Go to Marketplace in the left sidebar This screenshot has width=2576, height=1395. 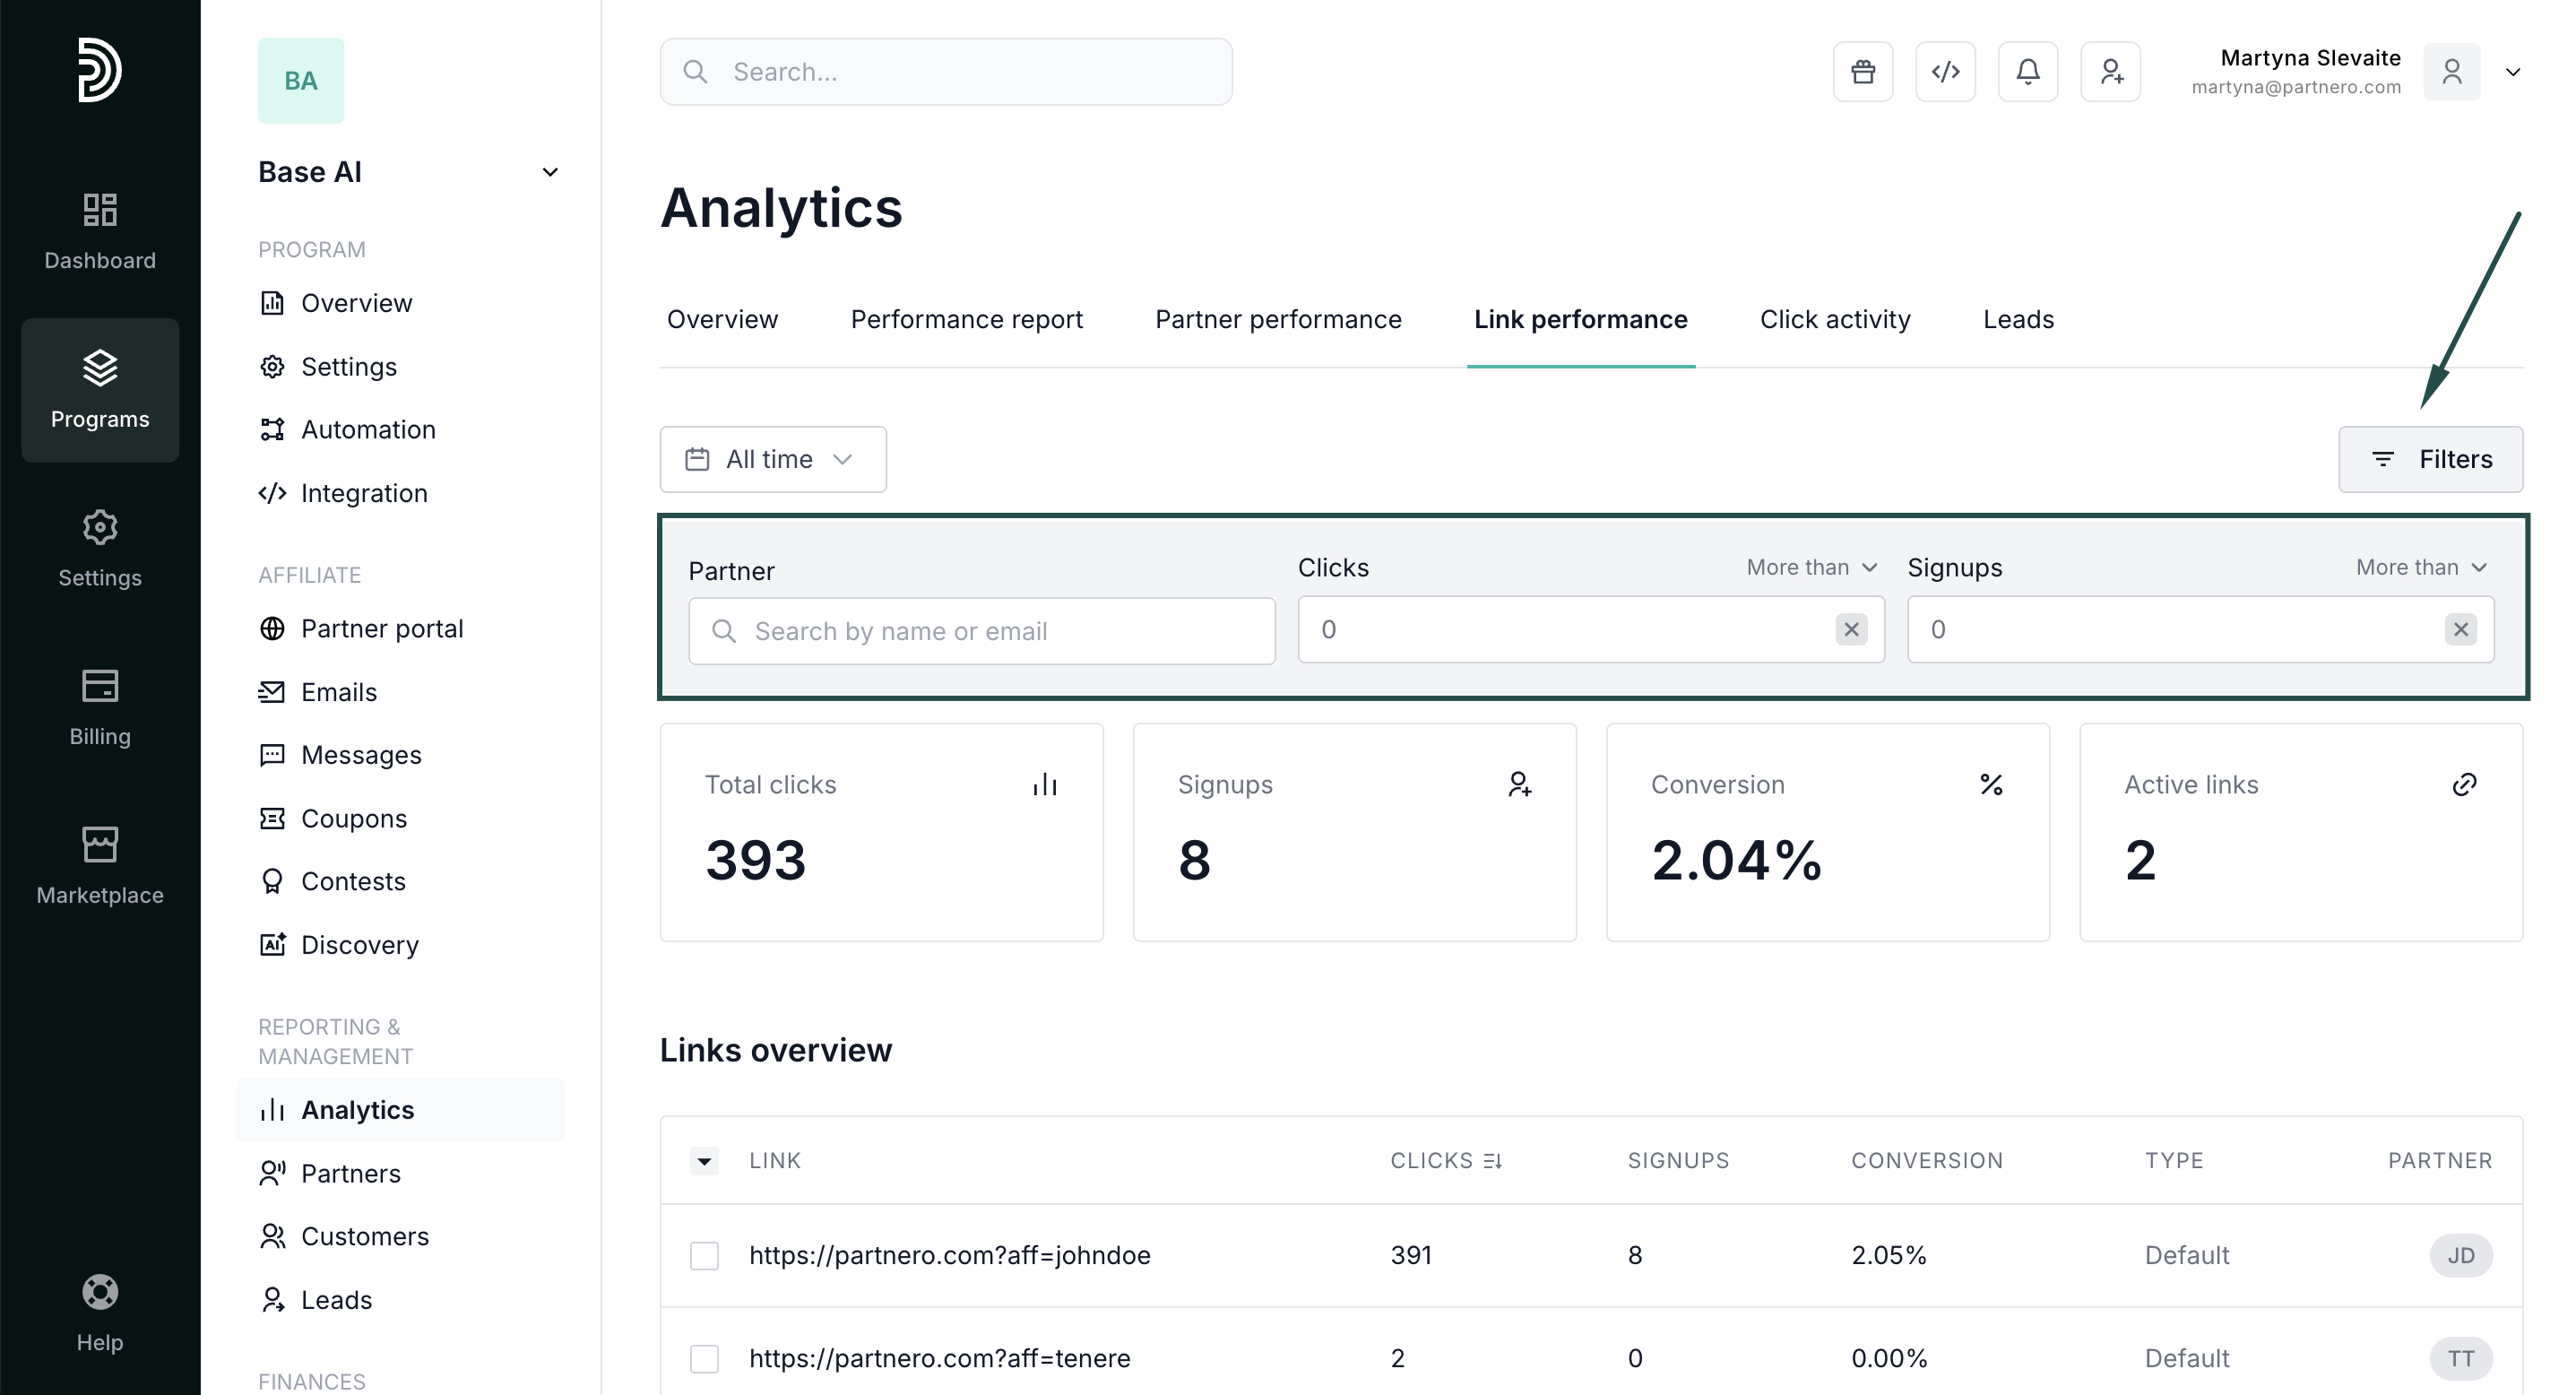[x=100, y=866]
